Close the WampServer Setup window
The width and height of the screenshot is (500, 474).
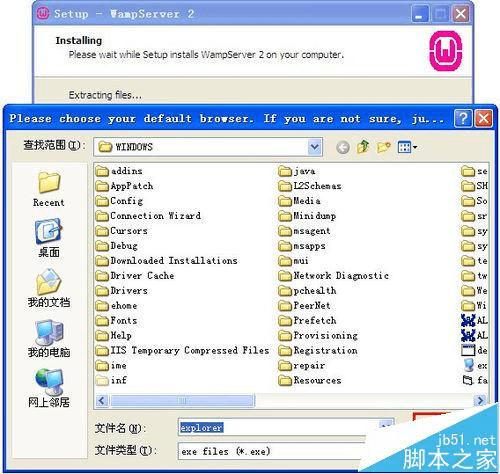[460, 14]
